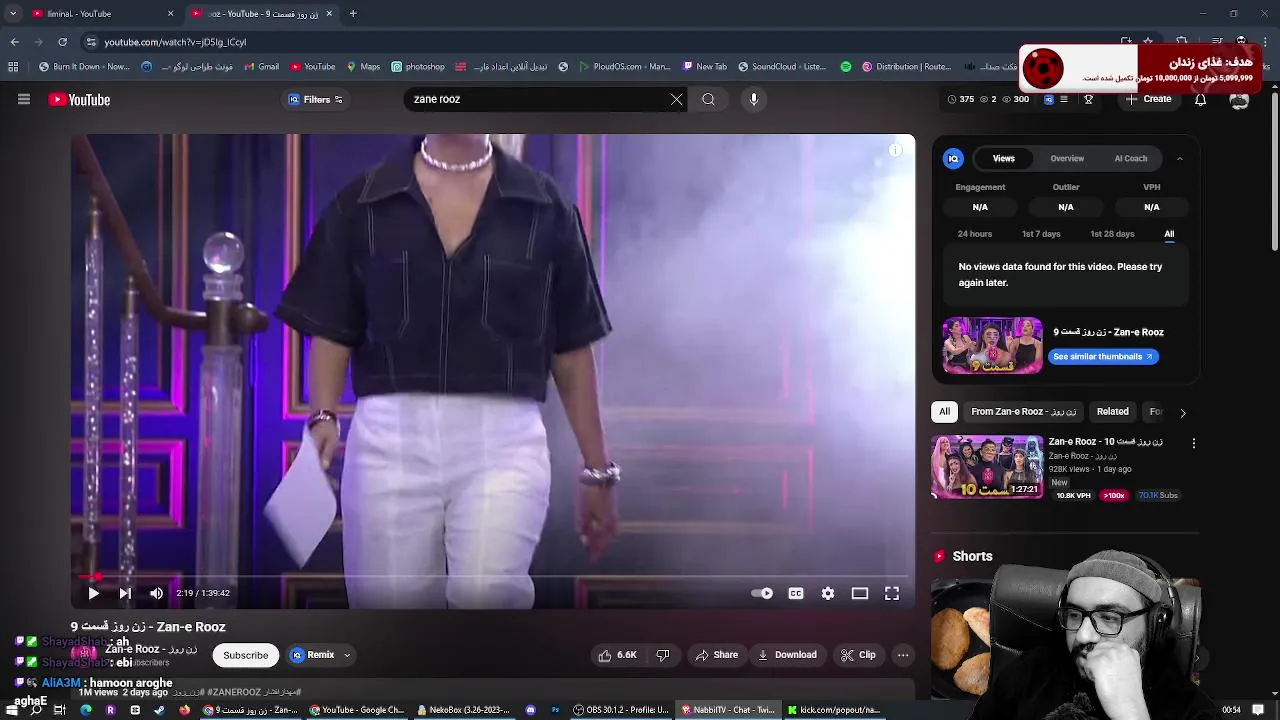Share the video
This screenshot has width=1280, height=720.
coord(716,655)
